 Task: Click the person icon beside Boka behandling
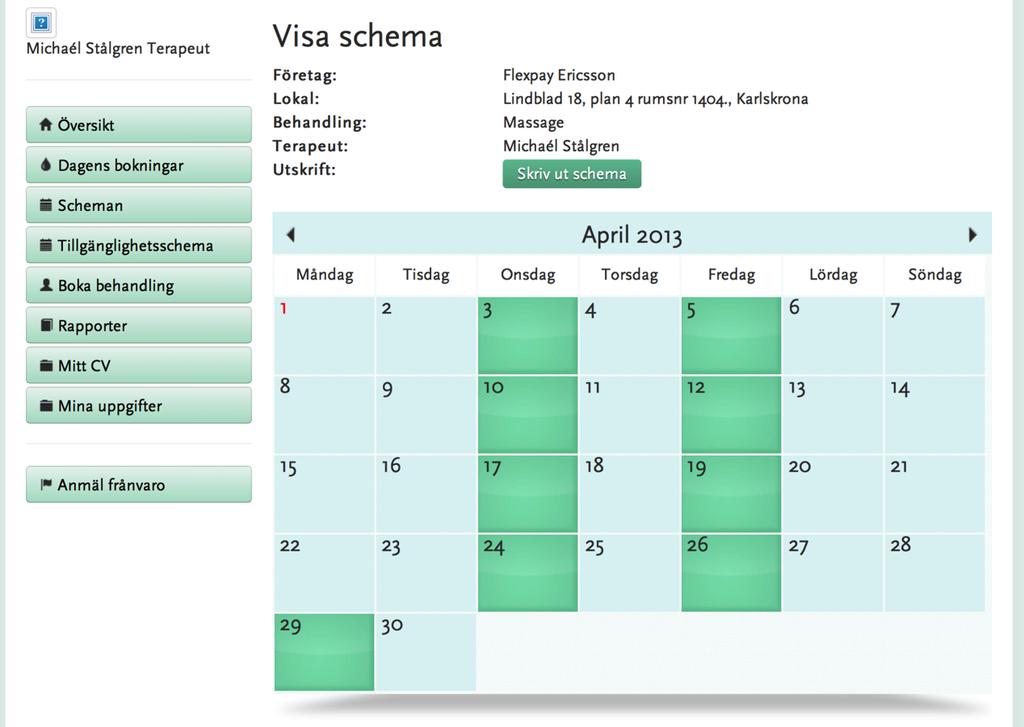(46, 285)
